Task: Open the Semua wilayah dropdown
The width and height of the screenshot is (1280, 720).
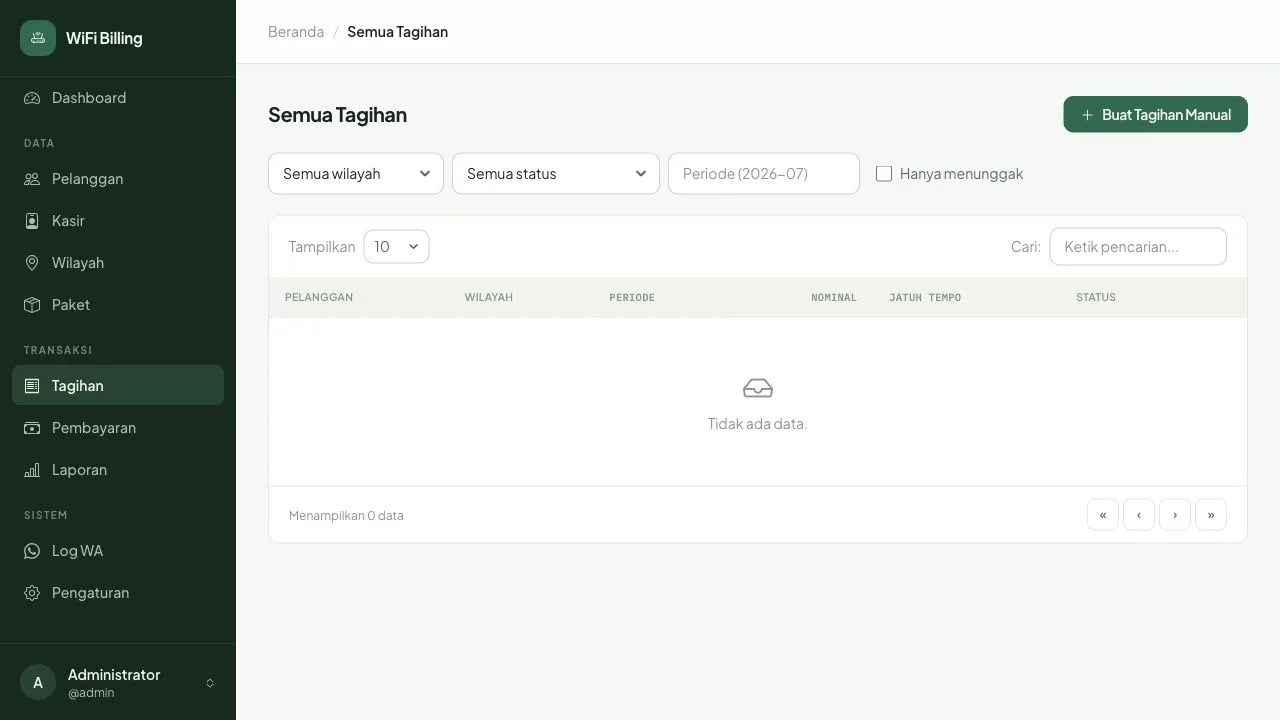Action: [356, 174]
